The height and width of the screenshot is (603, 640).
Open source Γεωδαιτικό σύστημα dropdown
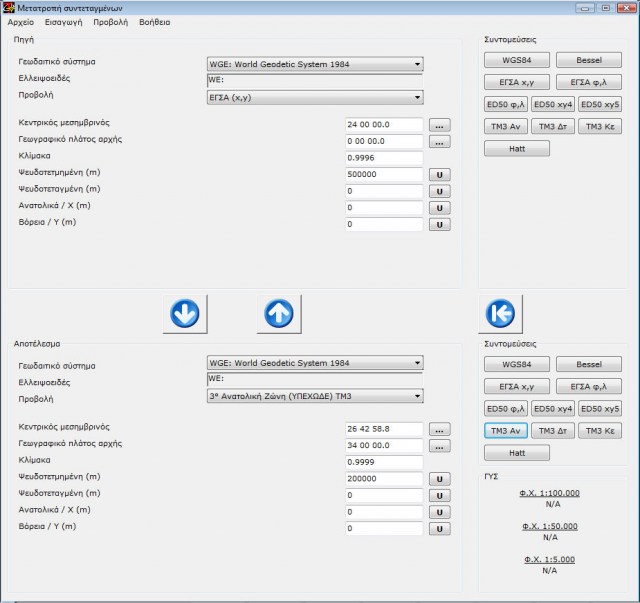(x=314, y=65)
